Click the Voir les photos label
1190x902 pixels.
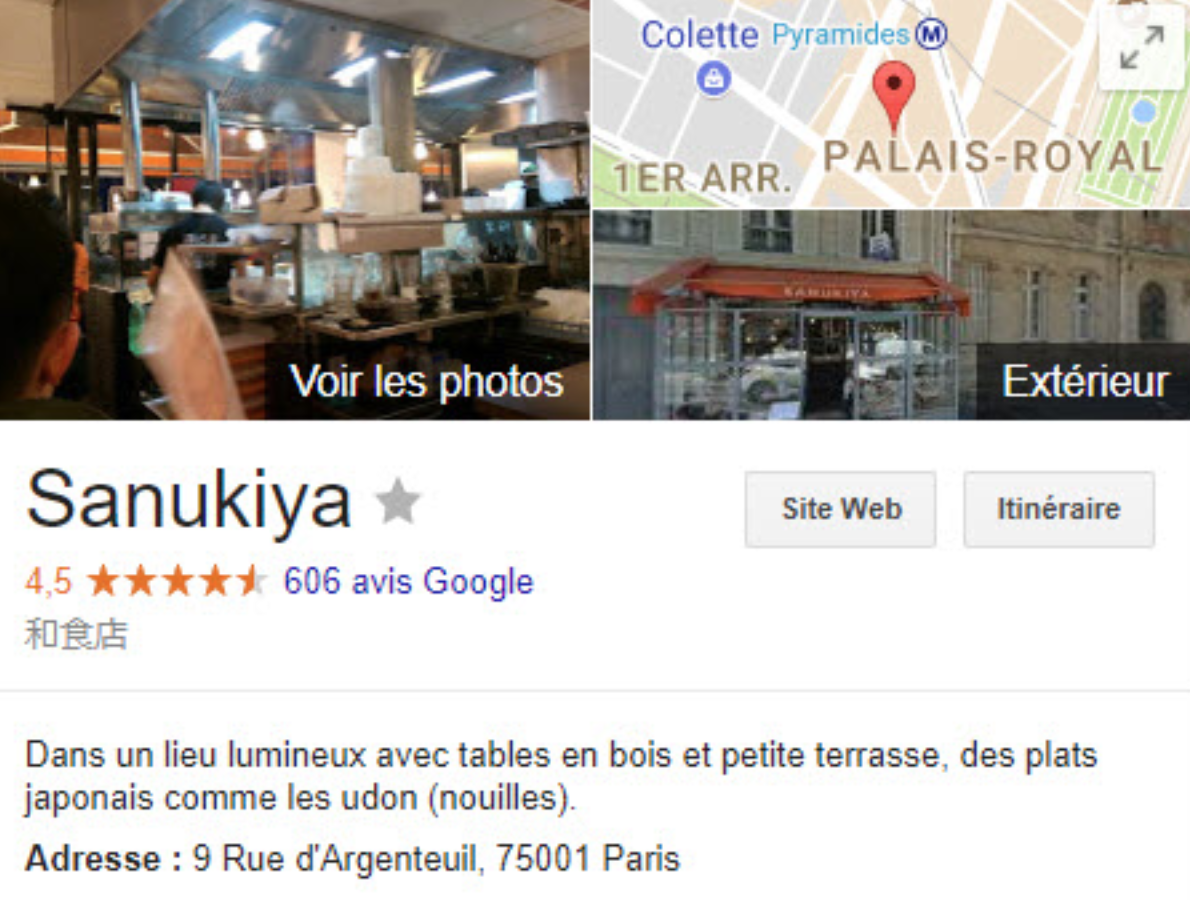pos(427,381)
